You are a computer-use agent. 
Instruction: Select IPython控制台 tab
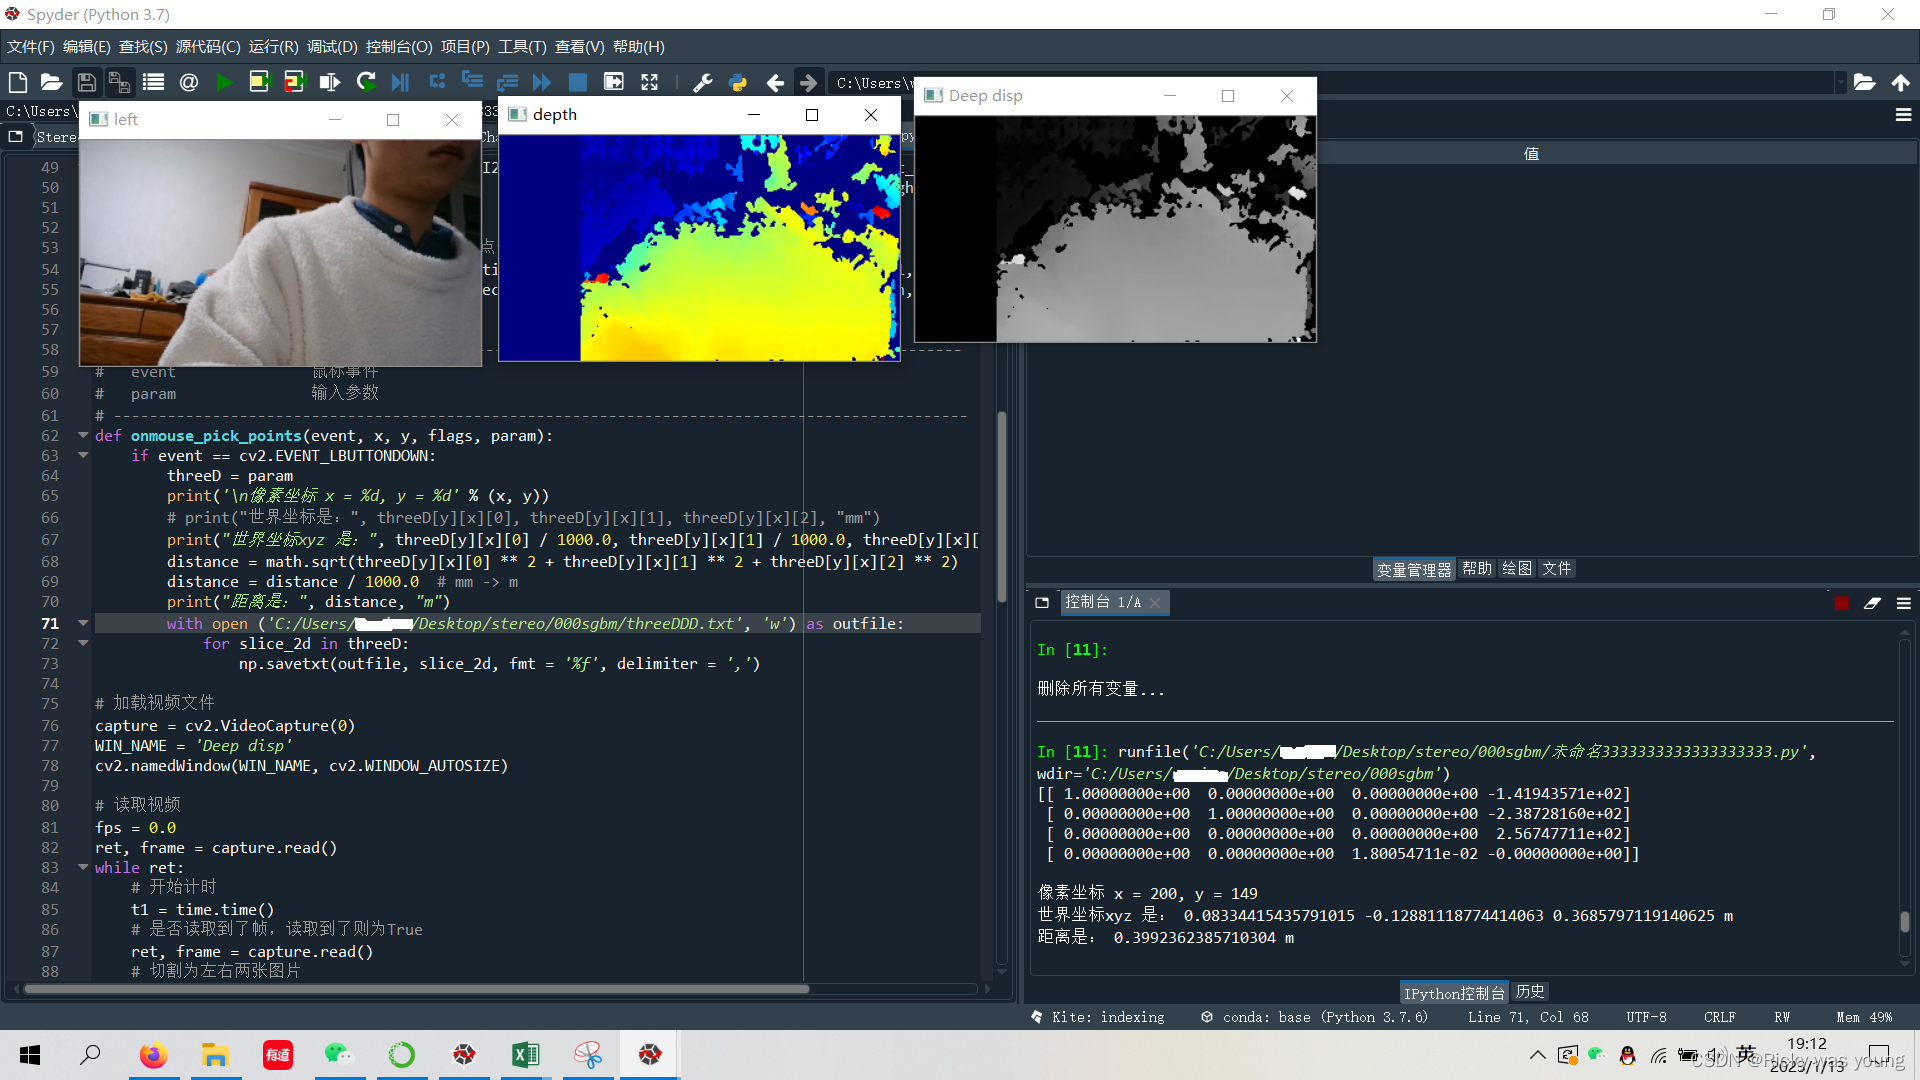point(1454,992)
